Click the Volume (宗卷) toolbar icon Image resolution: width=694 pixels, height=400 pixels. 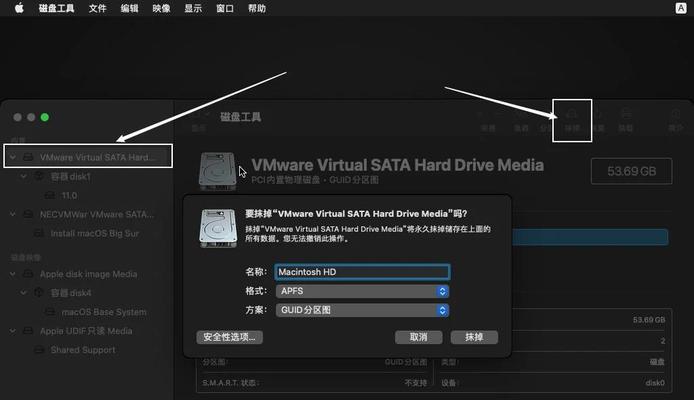point(488,120)
